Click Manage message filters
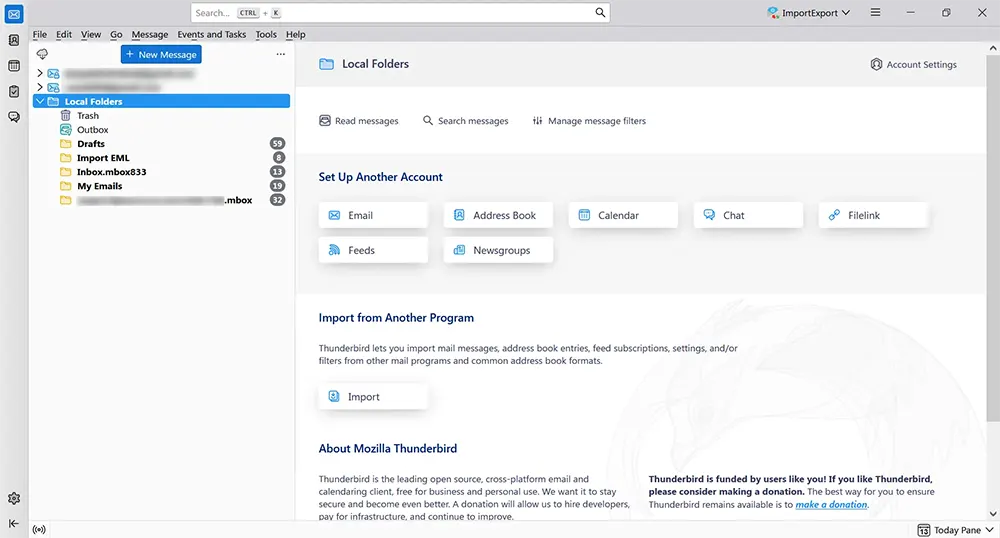This screenshot has height=538, width=1000. click(x=589, y=120)
